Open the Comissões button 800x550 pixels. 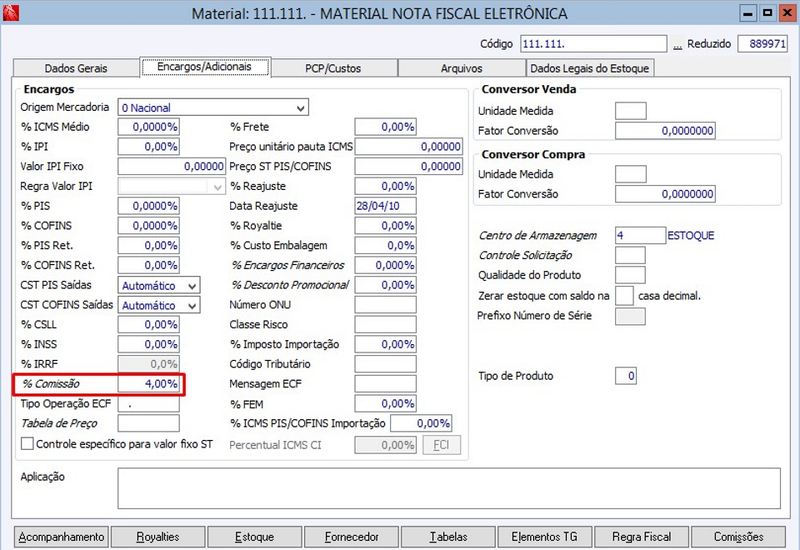point(738,537)
